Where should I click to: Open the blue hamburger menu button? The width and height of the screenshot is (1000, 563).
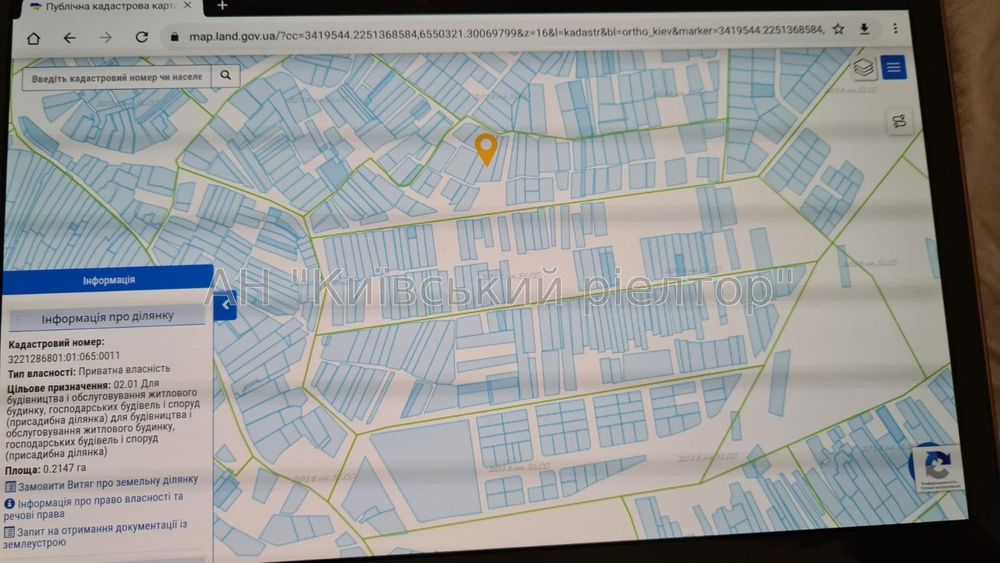coord(893,67)
